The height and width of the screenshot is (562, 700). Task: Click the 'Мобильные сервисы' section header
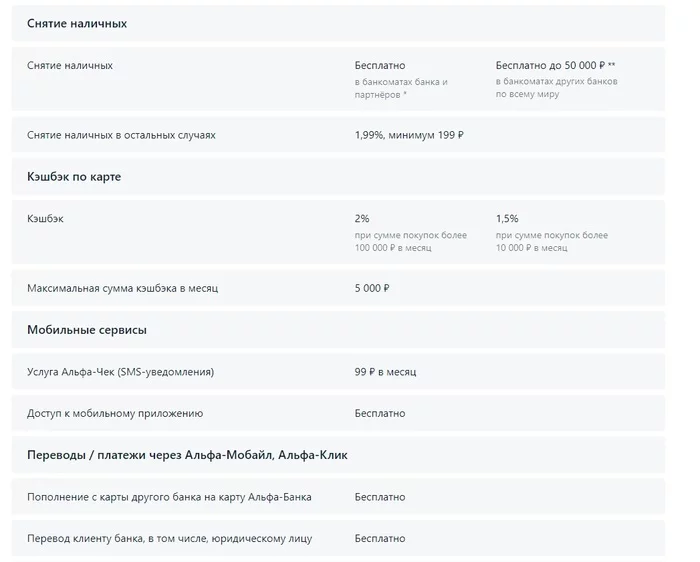87,330
